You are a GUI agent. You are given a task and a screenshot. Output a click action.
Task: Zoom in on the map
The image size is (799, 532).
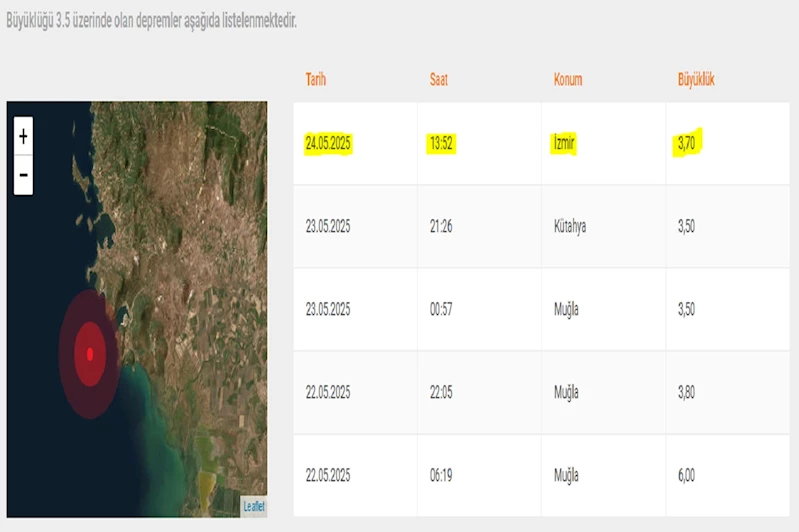pyautogui.click(x=23, y=135)
